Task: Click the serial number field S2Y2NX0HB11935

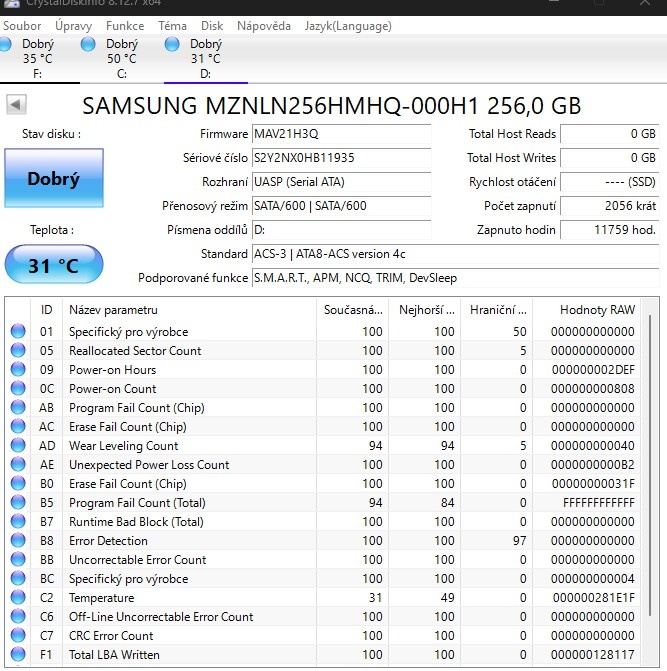Action: pyautogui.click(x=341, y=158)
